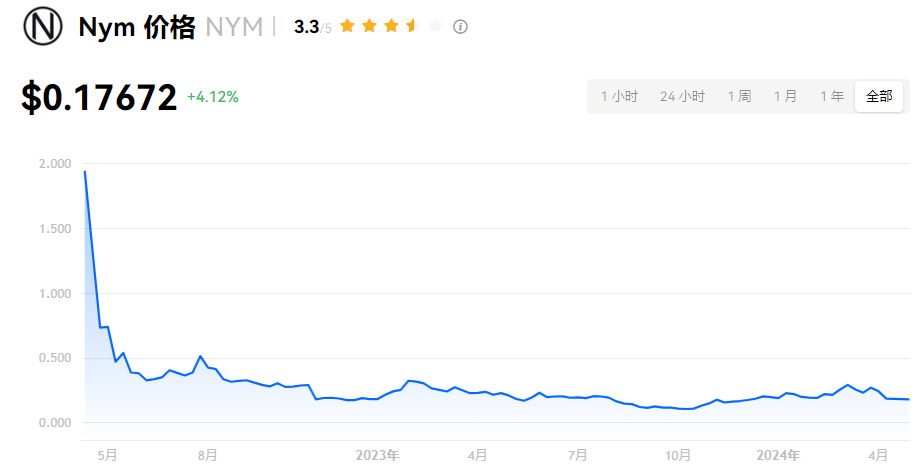This screenshot has height=467, width=916.
Task: Select the 1小时 time range
Action: [x=619, y=97]
